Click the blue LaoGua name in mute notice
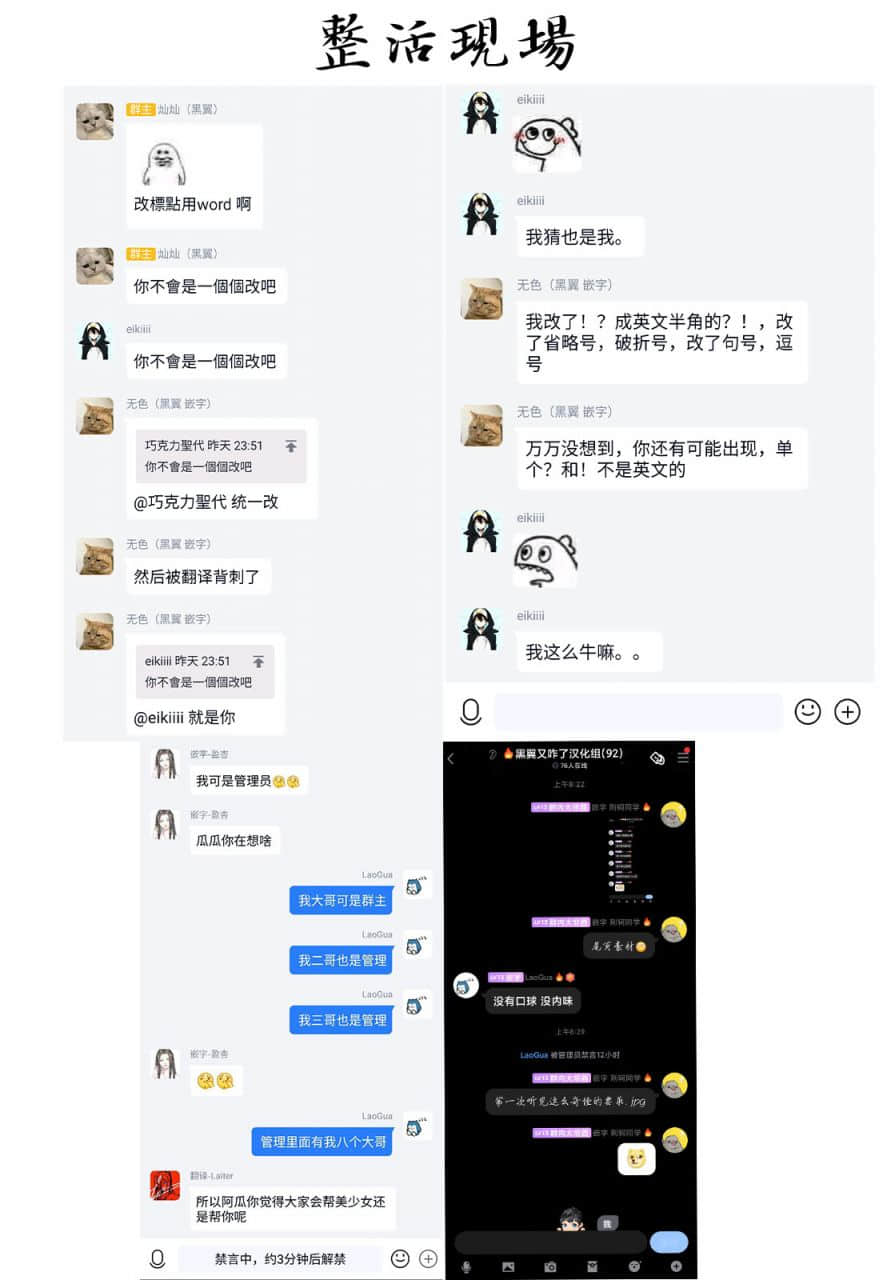The width and height of the screenshot is (891, 1280). 534,1055
